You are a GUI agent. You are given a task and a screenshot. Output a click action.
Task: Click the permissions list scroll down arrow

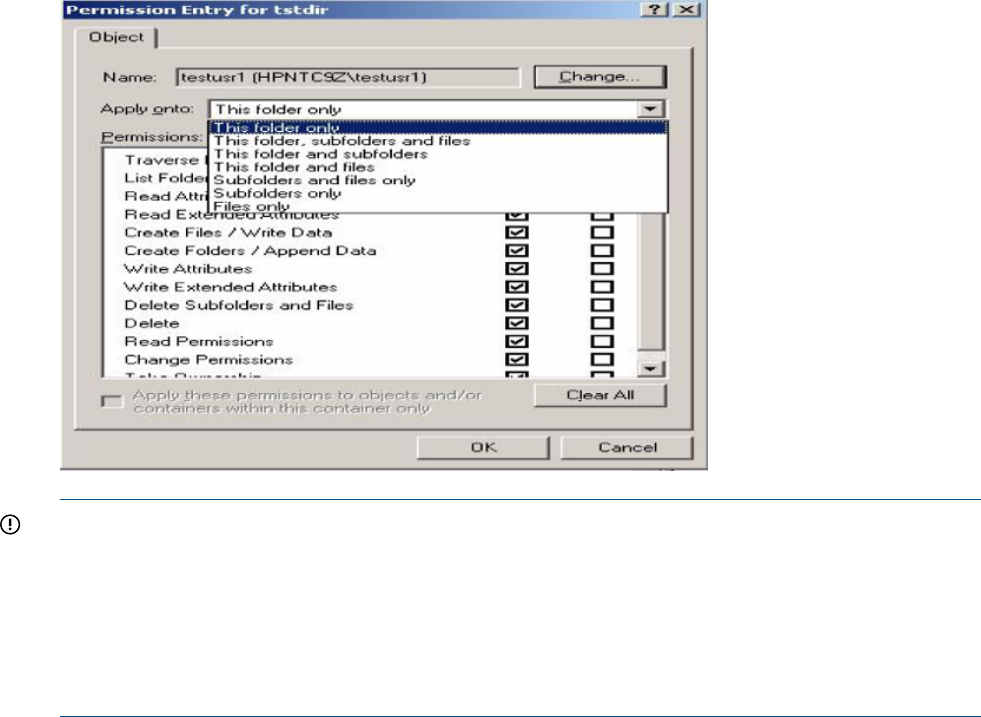(x=652, y=369)
